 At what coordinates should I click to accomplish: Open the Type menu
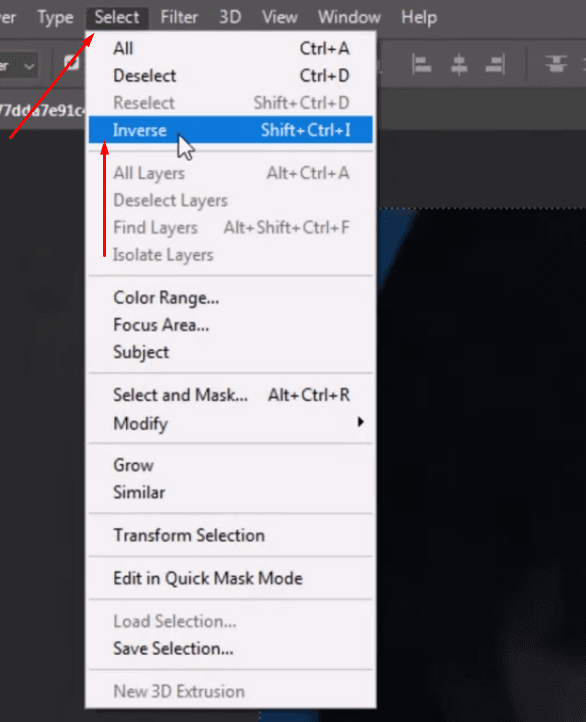[x=55, y=17]
